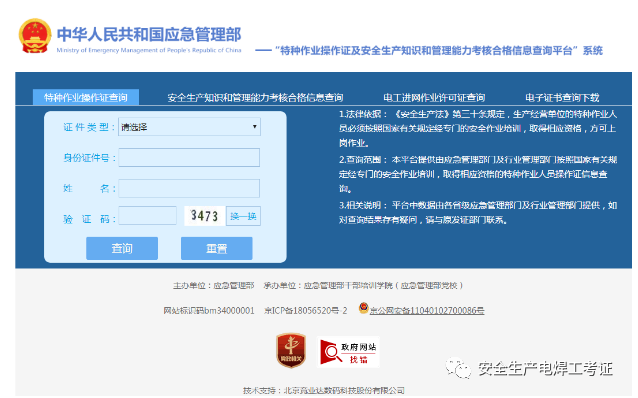Screen dimensions: 638x398
Task: Select 电工进网作业许可证查询 tab
Action: (x=434, y=98)
